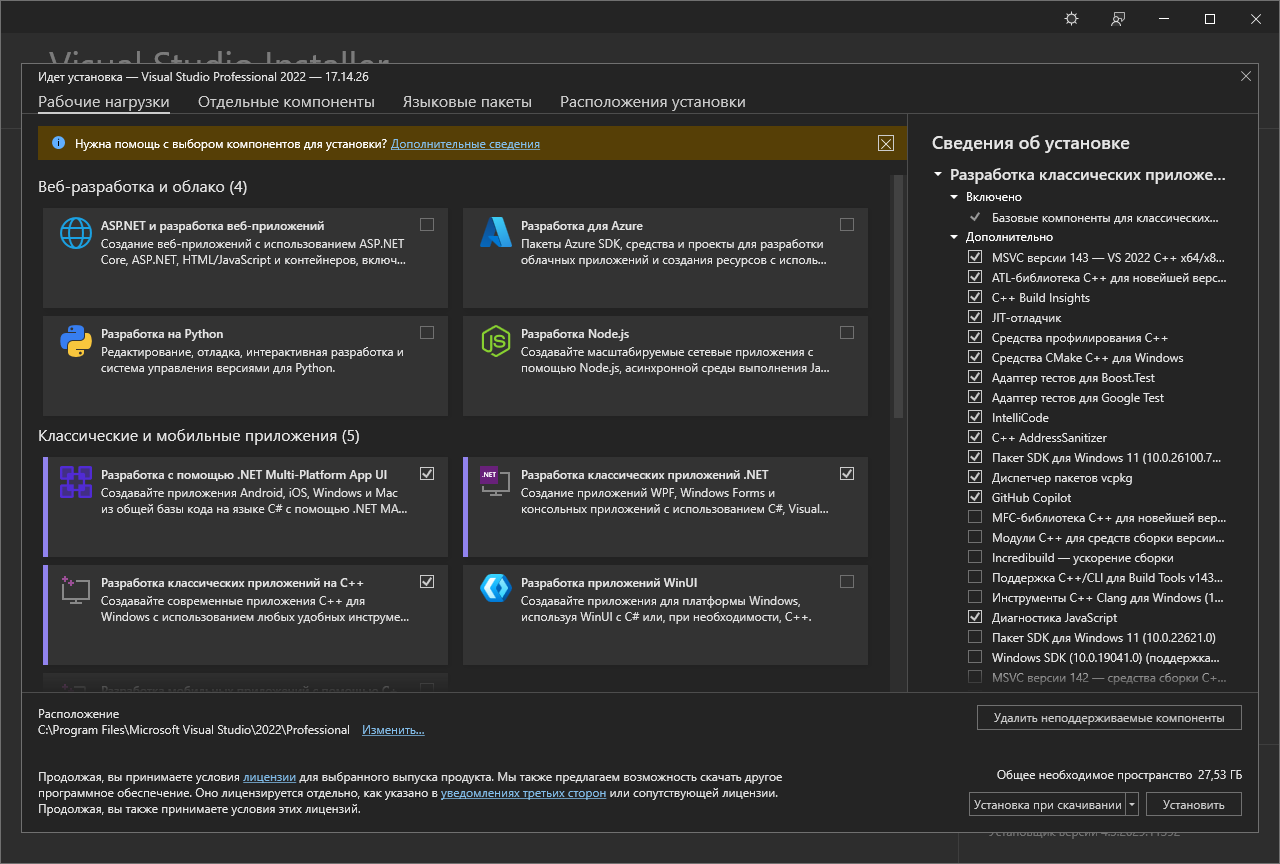The width and height of the screenshot is (1280, 864).
Task: Click the Node.js workload icon
Action: [496, 341]
